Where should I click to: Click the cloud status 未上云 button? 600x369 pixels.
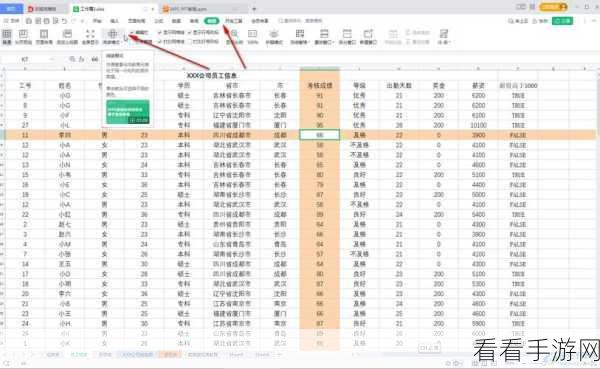coord(518,21)
